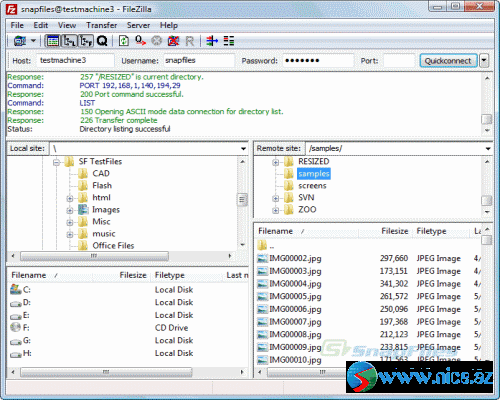Open the Site Manager dropdown arrow

pos(33,41)
